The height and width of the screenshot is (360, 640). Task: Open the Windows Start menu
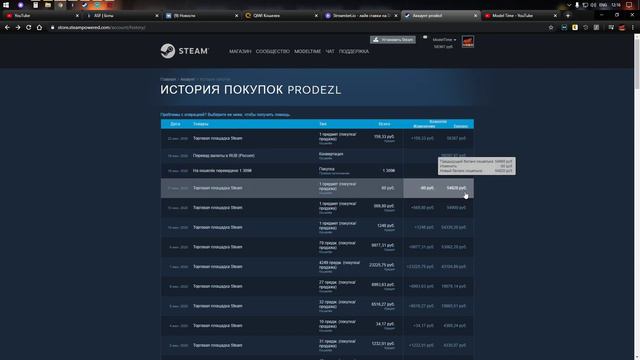[x=6, y=5]
